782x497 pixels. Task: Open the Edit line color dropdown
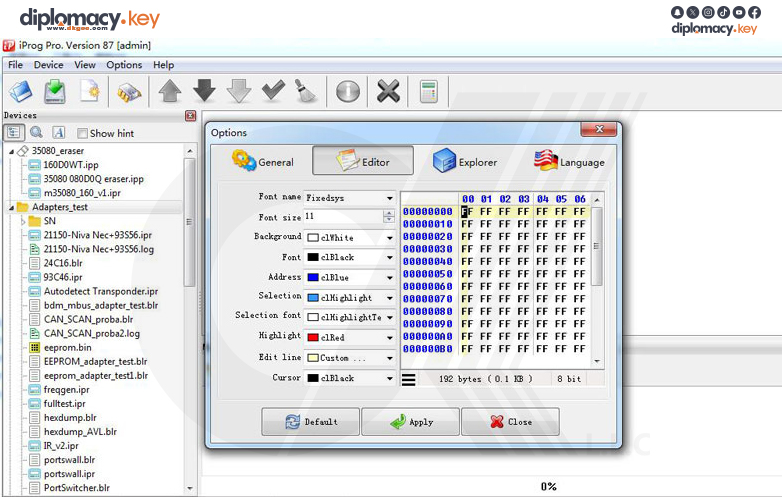(x=390, y=358)
